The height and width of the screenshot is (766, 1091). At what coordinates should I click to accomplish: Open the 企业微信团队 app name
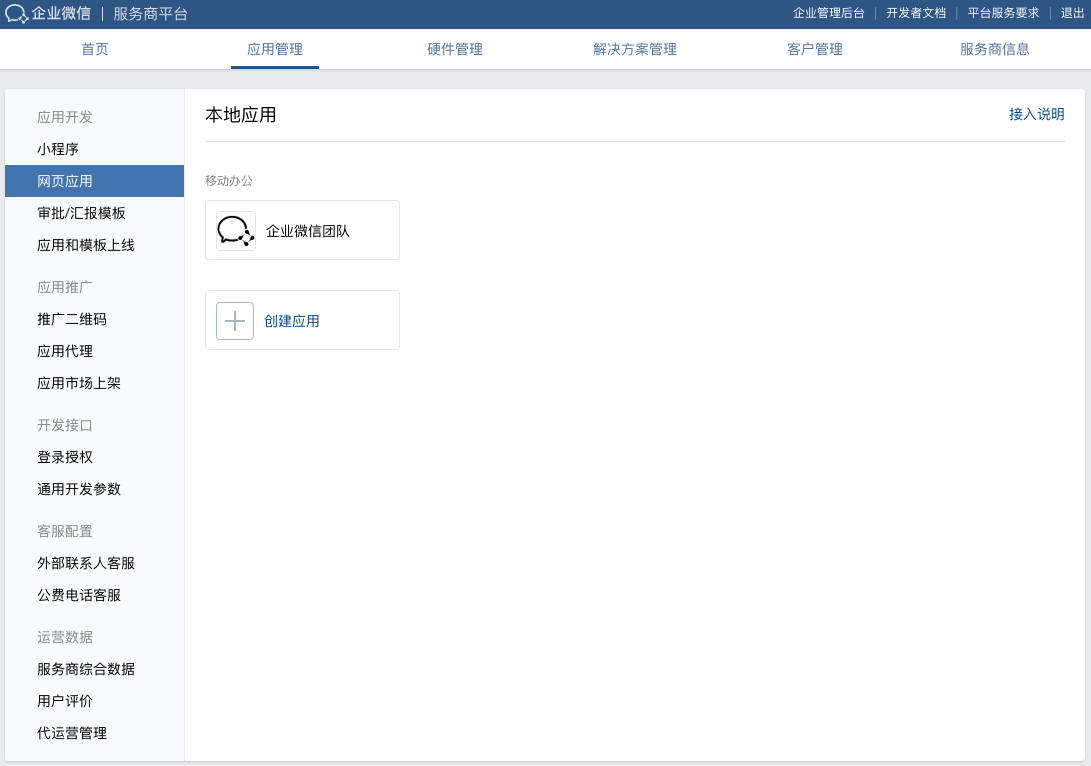click(x=308, y=231)
